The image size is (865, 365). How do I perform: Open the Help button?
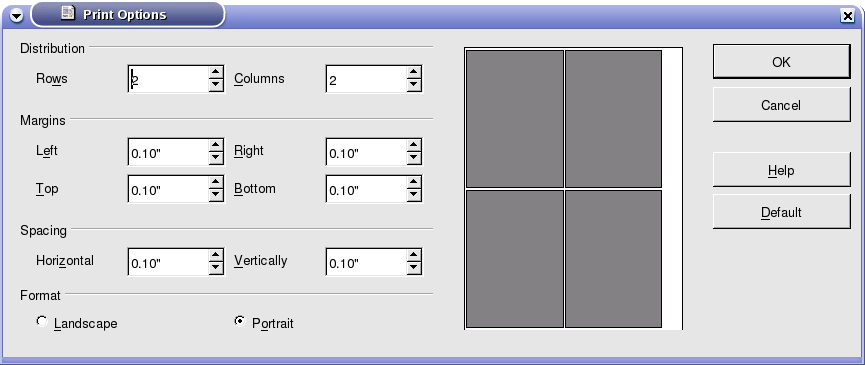[781, 170]
